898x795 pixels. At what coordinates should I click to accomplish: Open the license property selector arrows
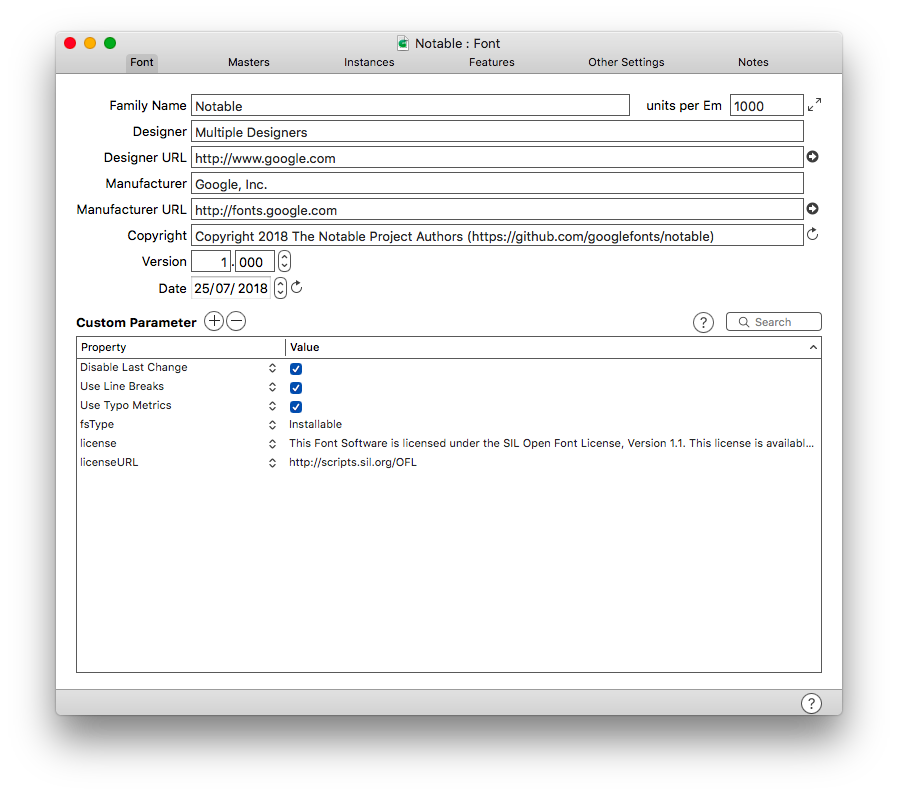272,444
